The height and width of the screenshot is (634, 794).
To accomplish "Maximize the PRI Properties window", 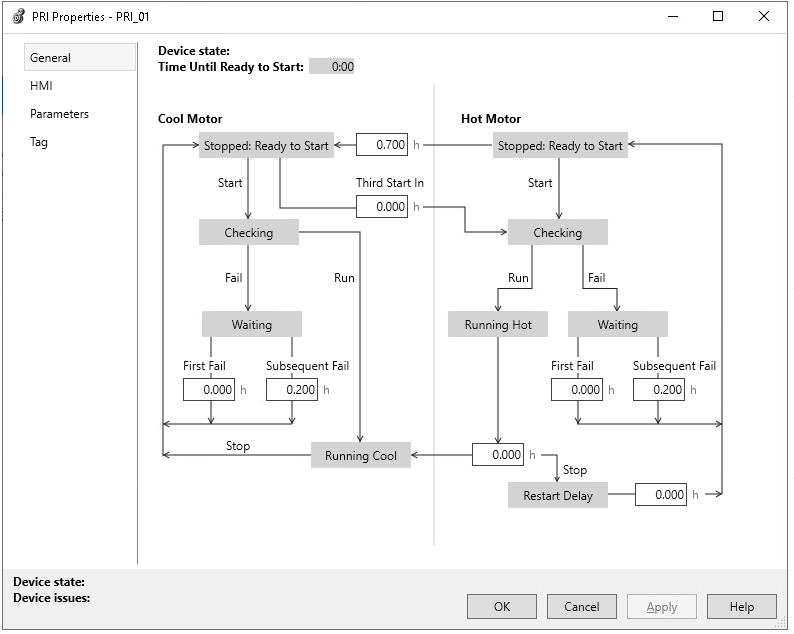I will tap(718, 16).
